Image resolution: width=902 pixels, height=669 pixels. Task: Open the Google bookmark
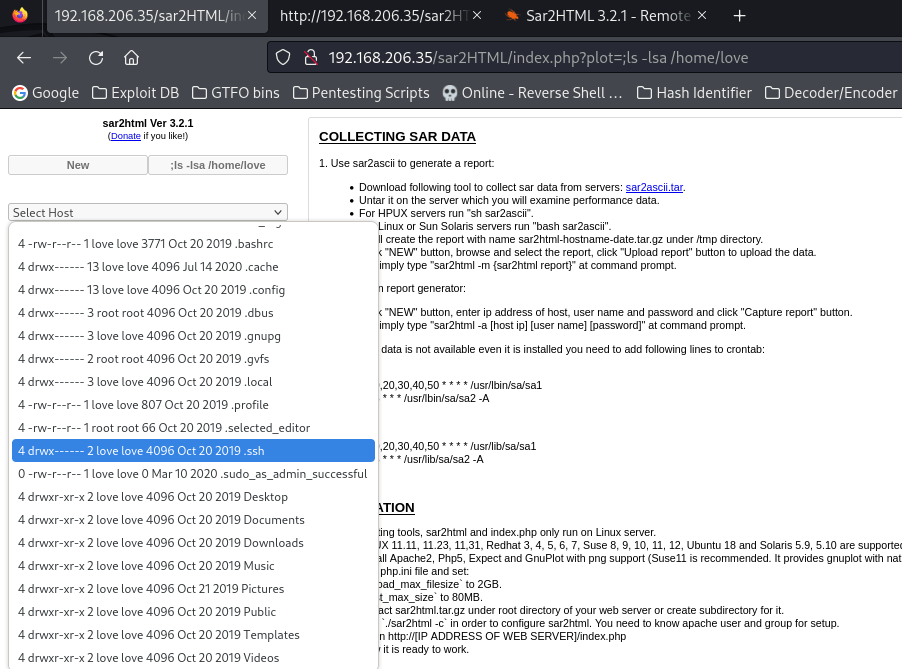[x=45, y=93]
